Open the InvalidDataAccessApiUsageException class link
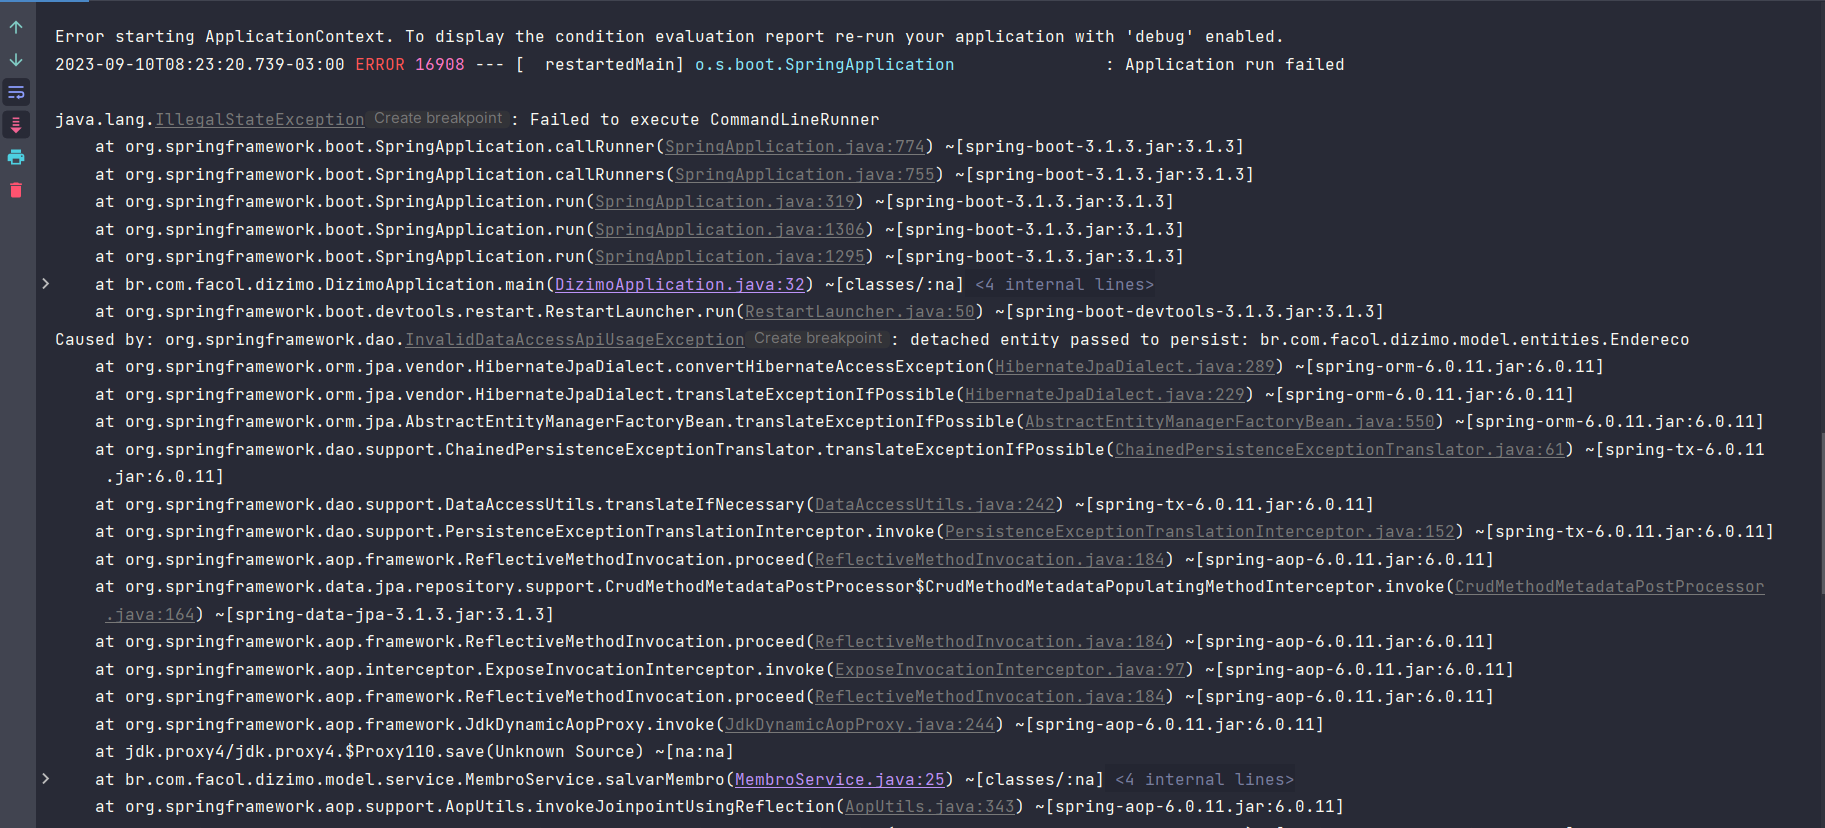Image resolution: width=1825 pixels, height=828 pixels. [575, 340]
